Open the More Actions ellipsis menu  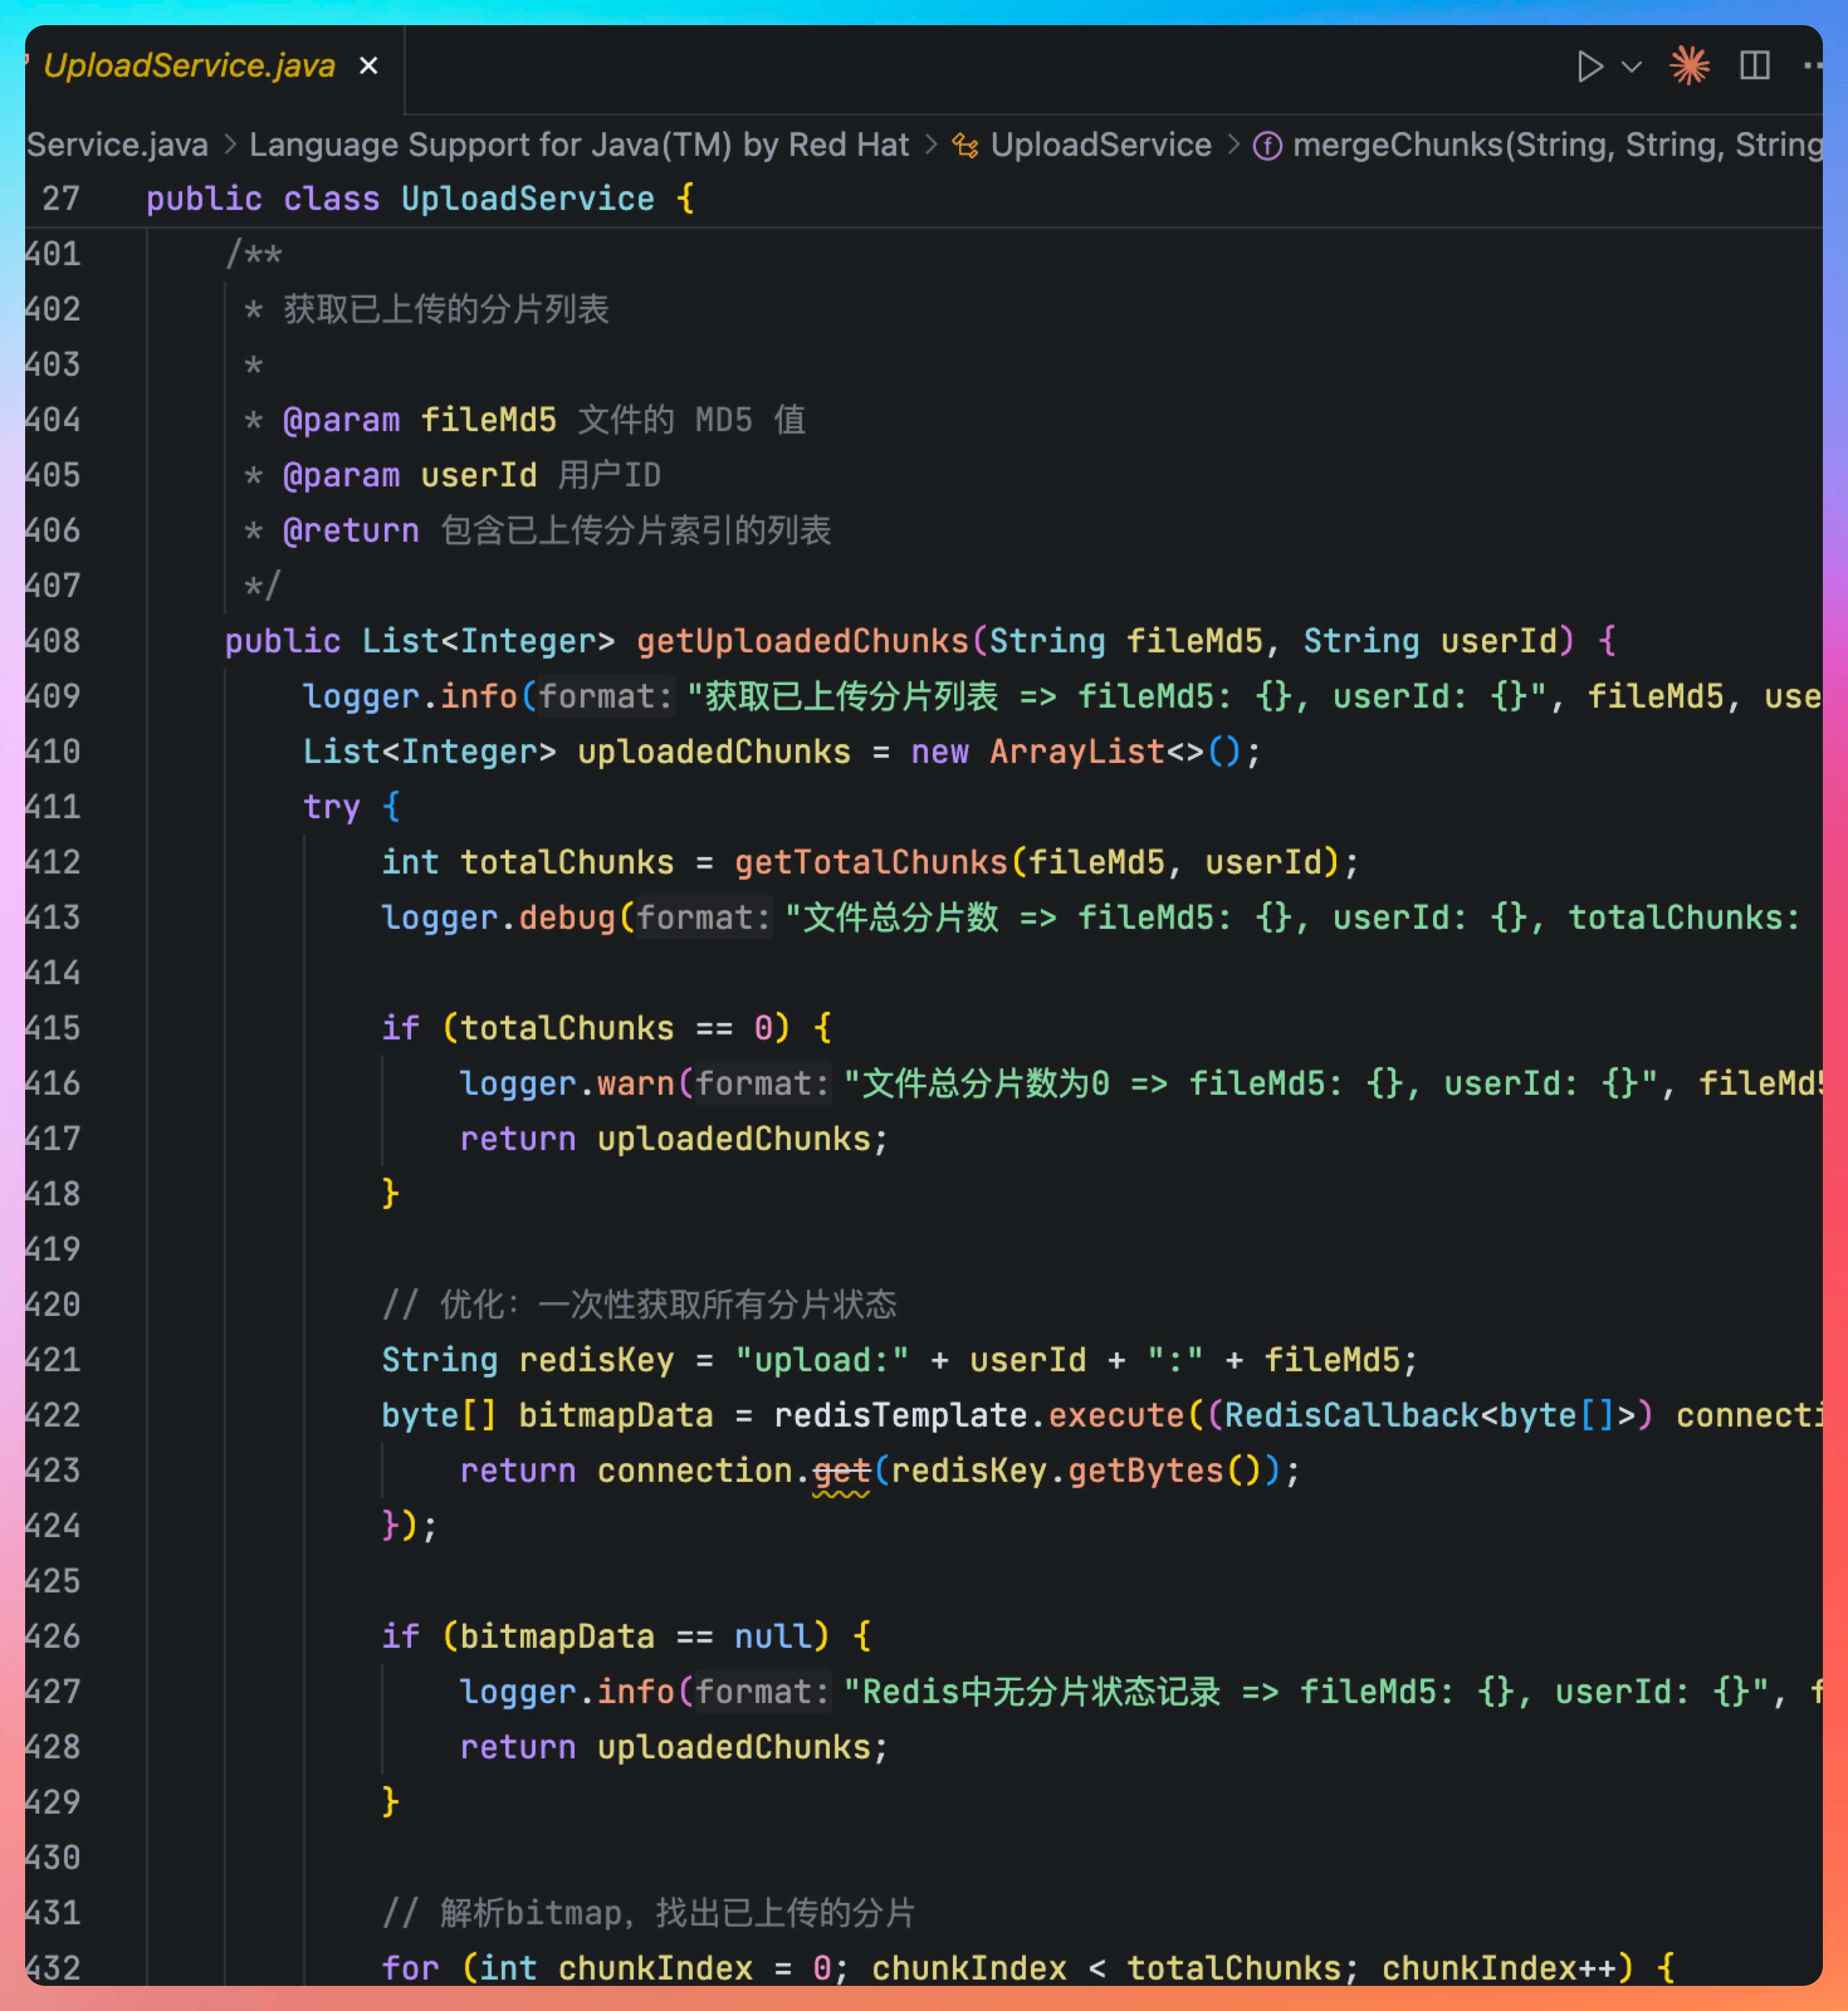click(x=1812, y=66)
